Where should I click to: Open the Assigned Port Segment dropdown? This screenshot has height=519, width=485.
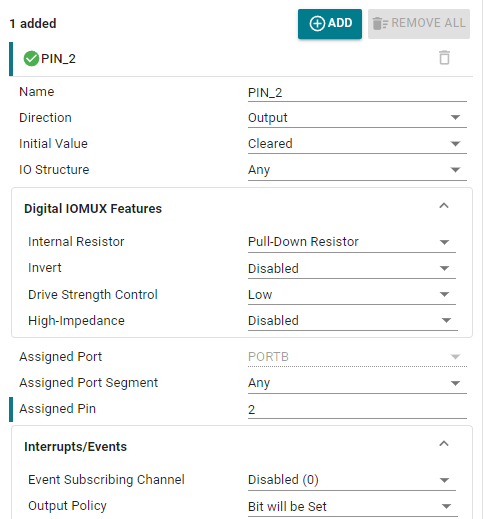tap(357, 383)
